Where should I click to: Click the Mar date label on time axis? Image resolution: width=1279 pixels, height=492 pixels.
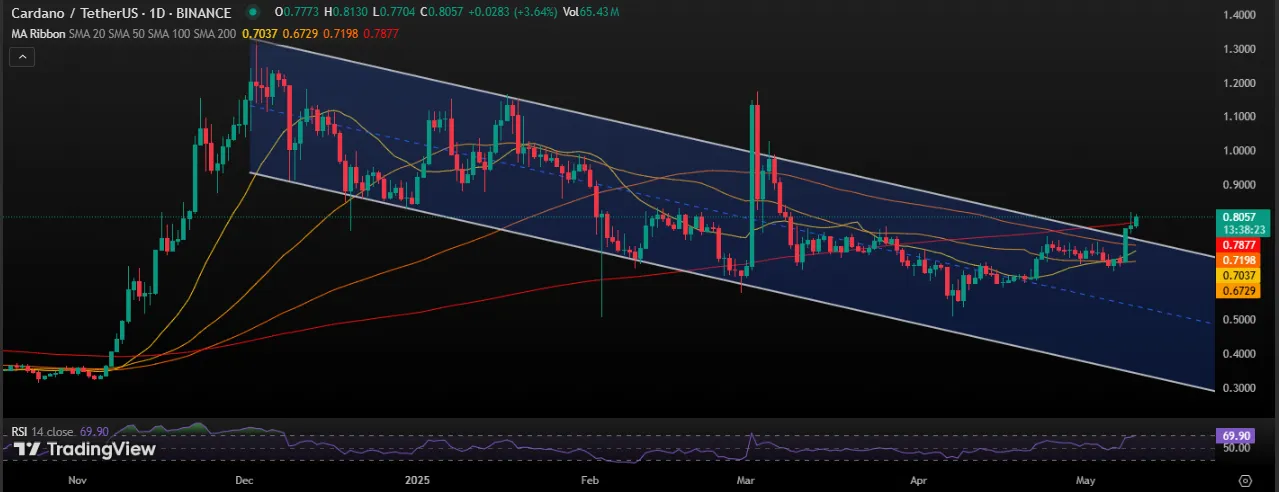click(x=746, y=480)
